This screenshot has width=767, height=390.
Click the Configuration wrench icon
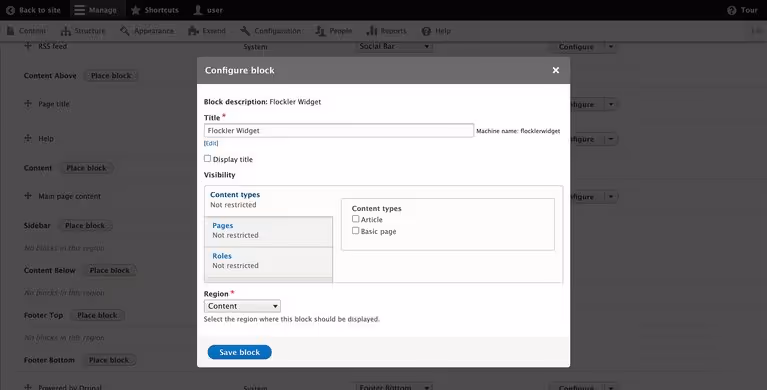tap(245, 31)
